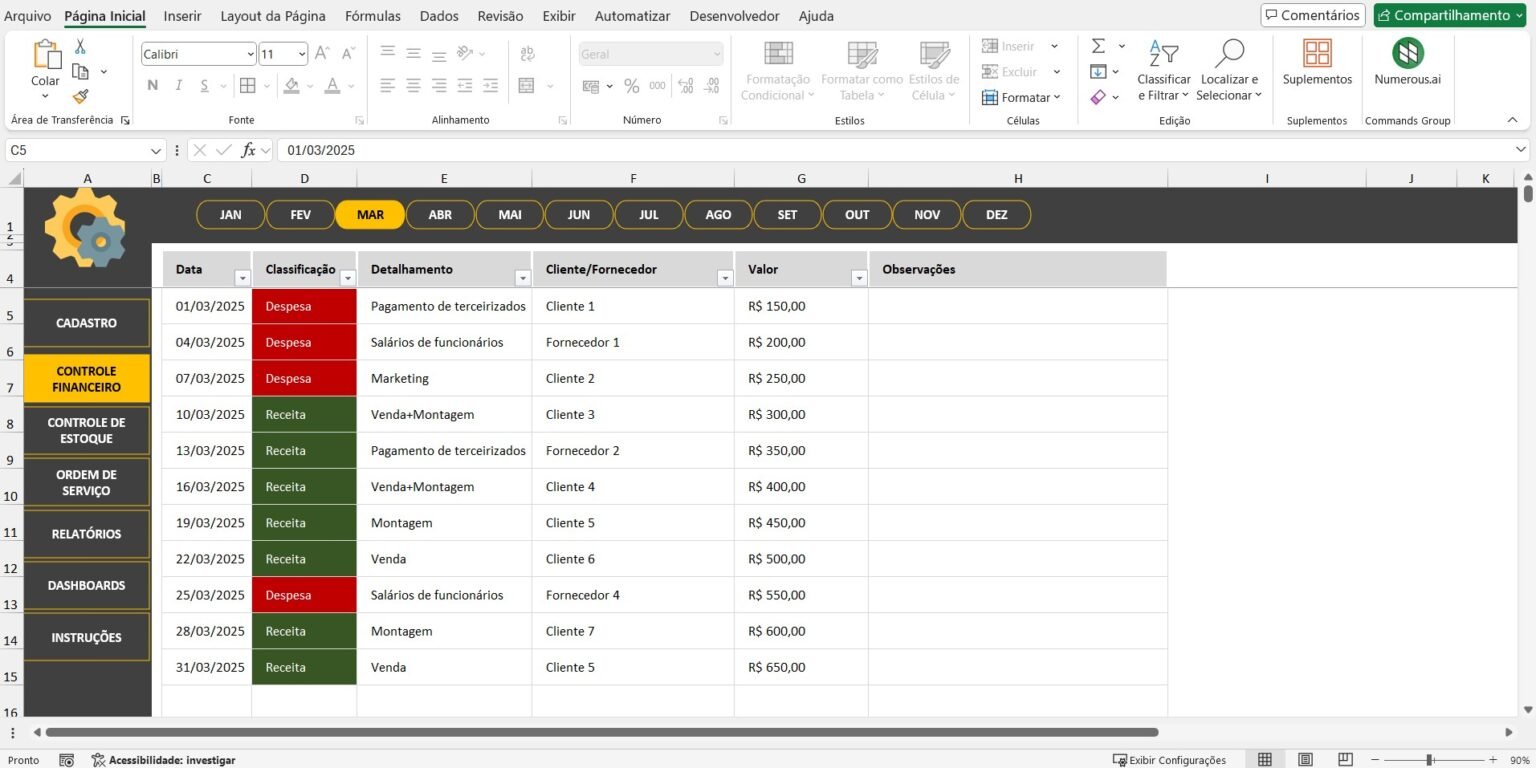Click the percent style icon
Image resolution: width=1536 pixels, height=768 pixels.
click(x=632, y=86)
